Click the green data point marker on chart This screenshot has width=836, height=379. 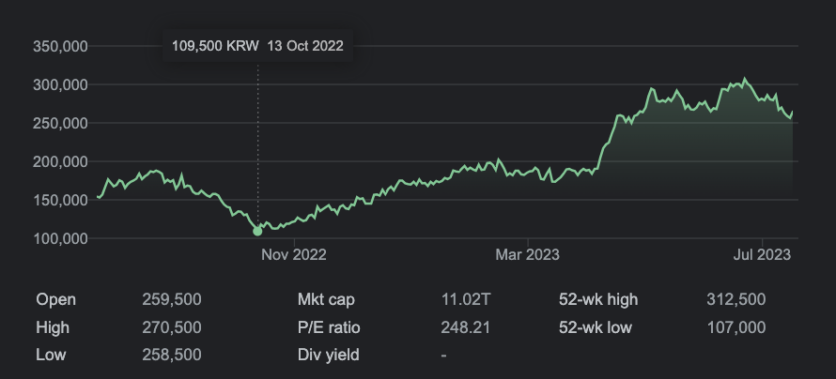click(258, 231)
